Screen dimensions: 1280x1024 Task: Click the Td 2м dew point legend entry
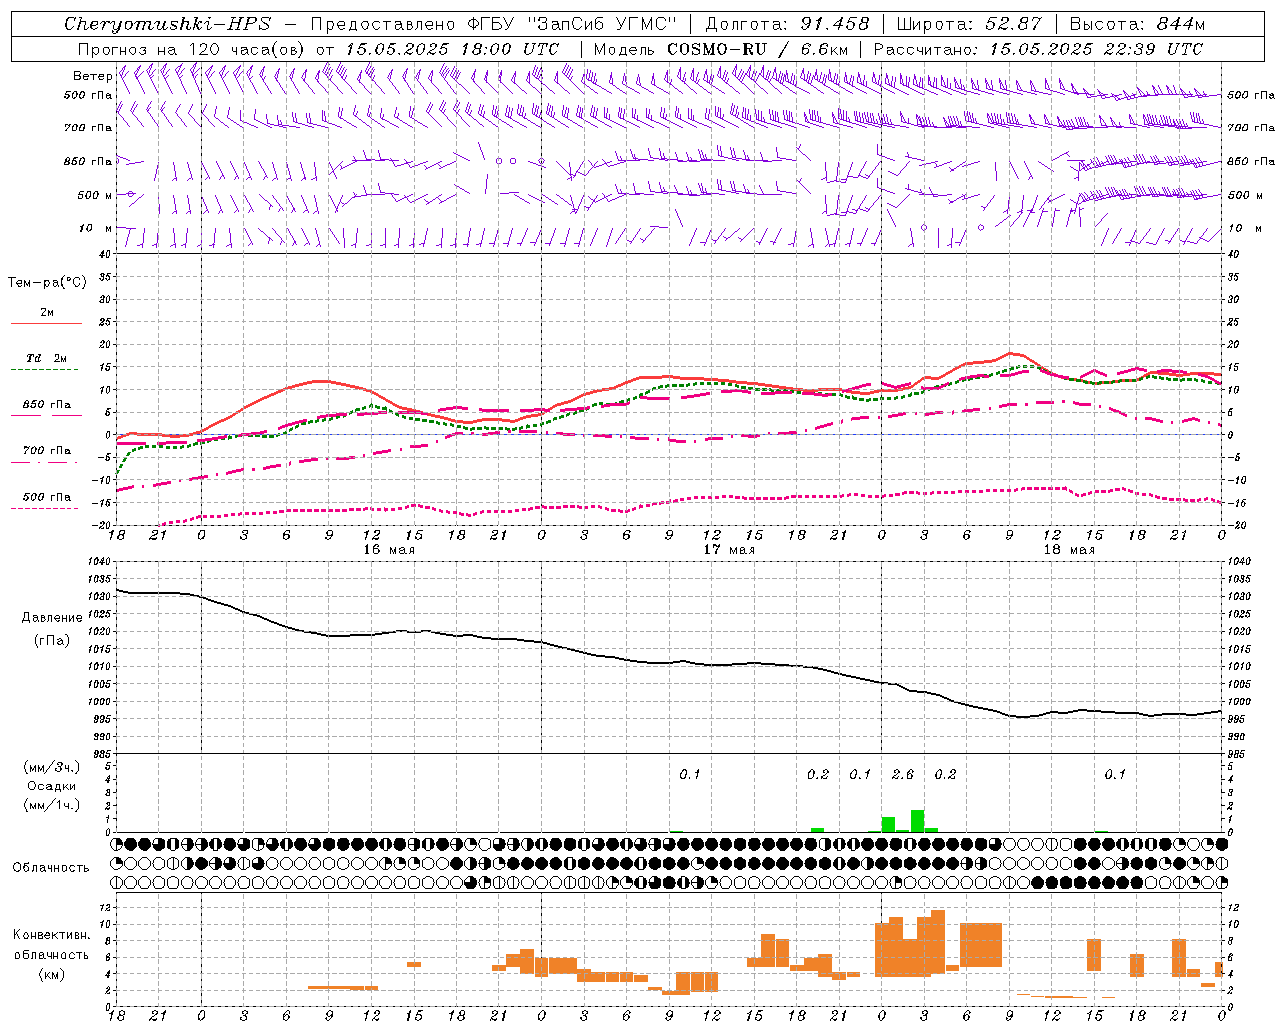click(46, 363)
